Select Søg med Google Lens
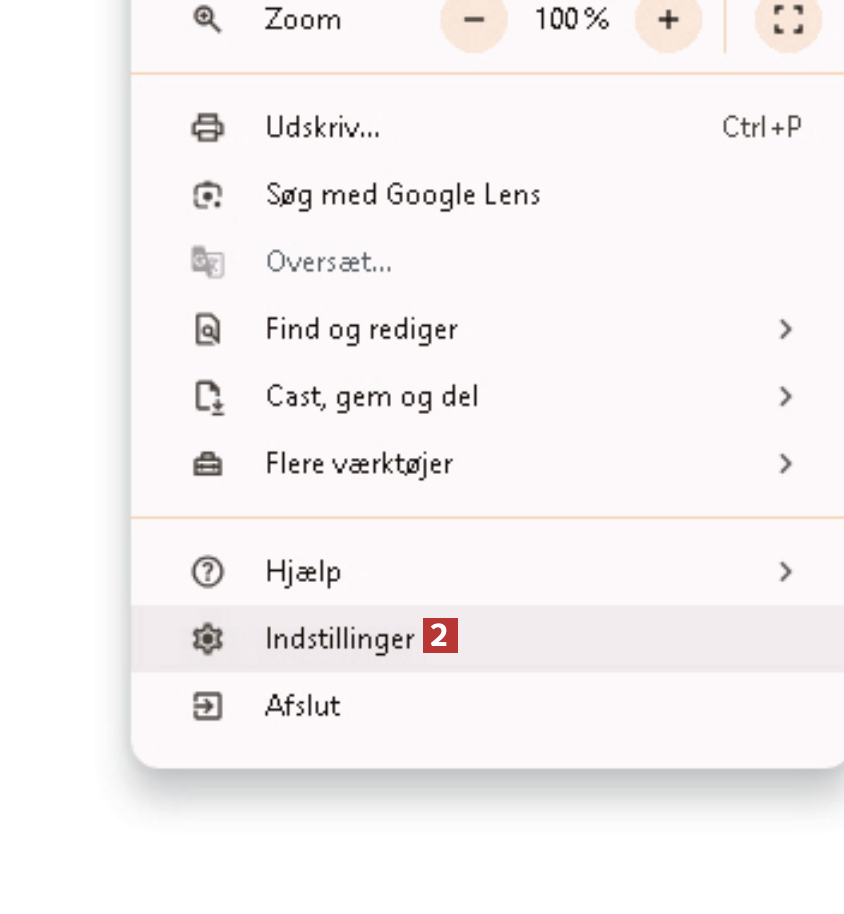 tap(402, 195)
